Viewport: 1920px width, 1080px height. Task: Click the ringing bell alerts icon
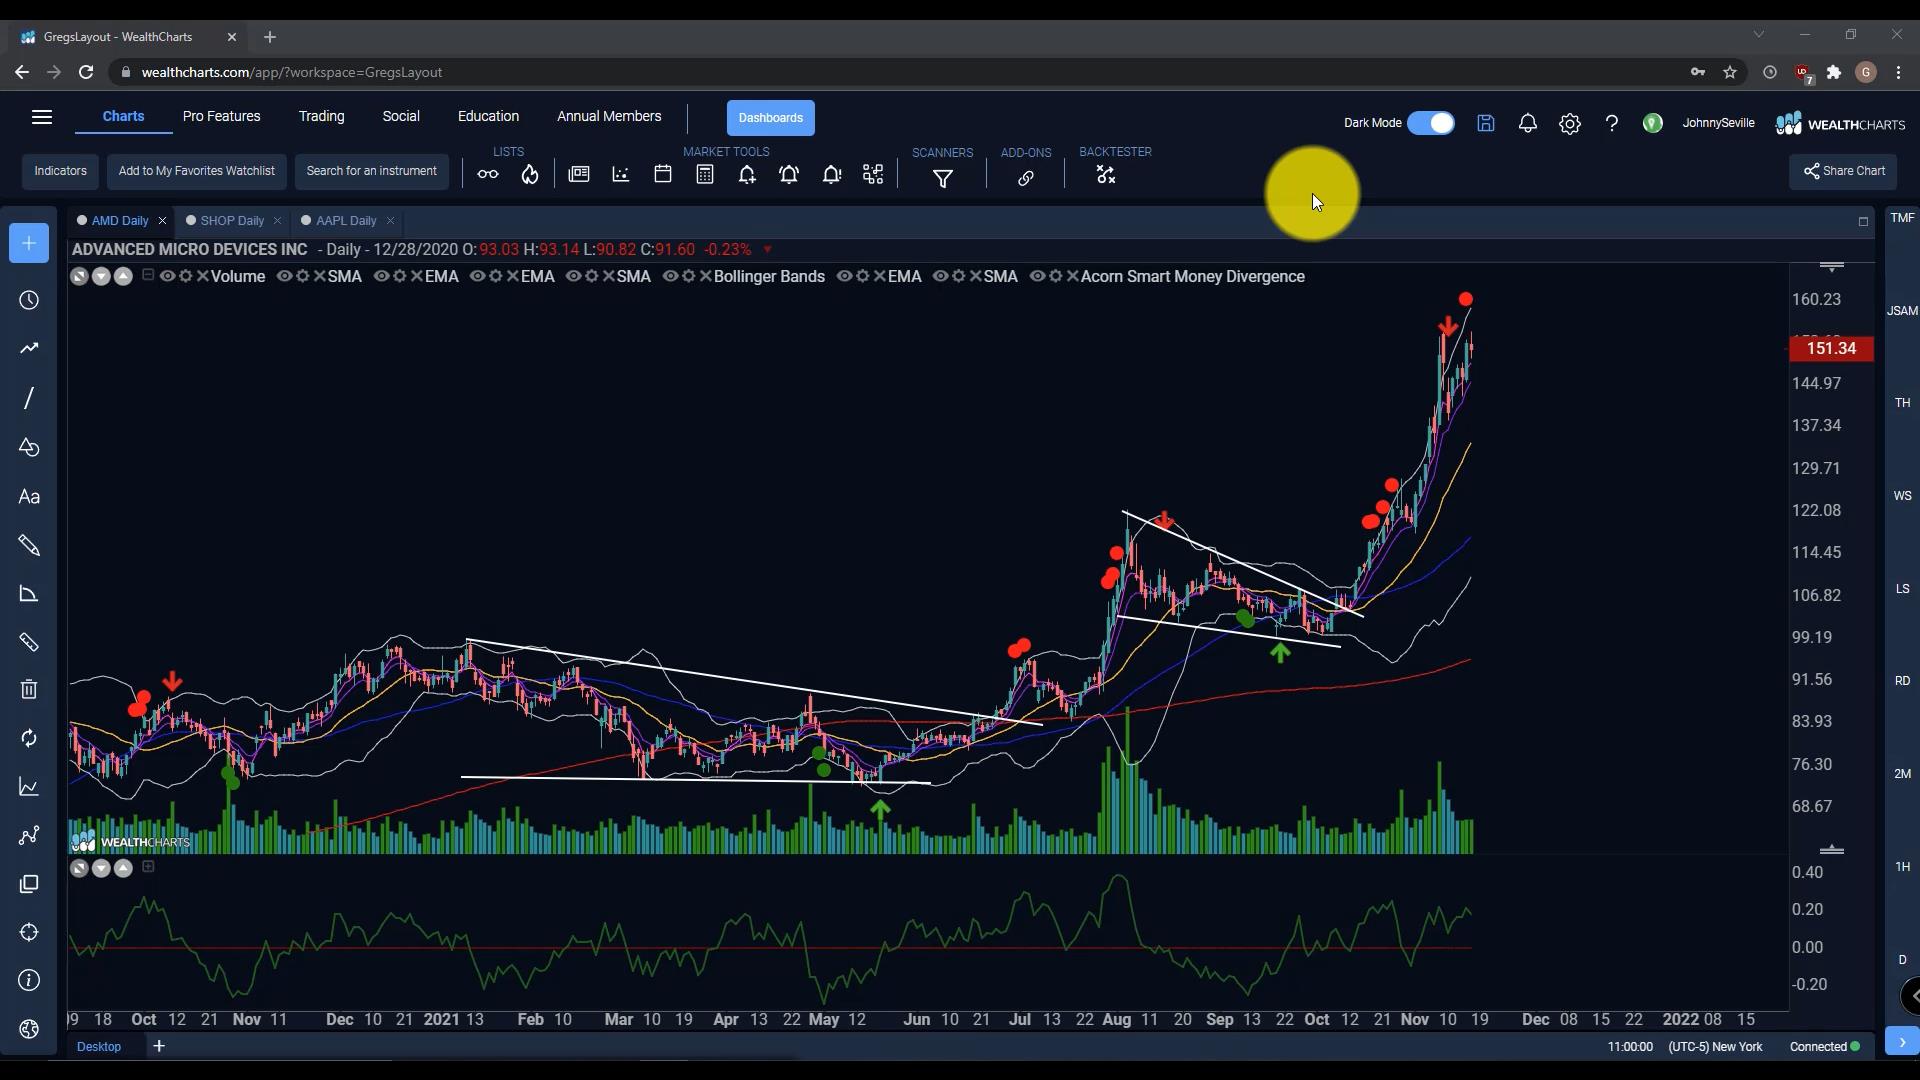pos(789,175)
